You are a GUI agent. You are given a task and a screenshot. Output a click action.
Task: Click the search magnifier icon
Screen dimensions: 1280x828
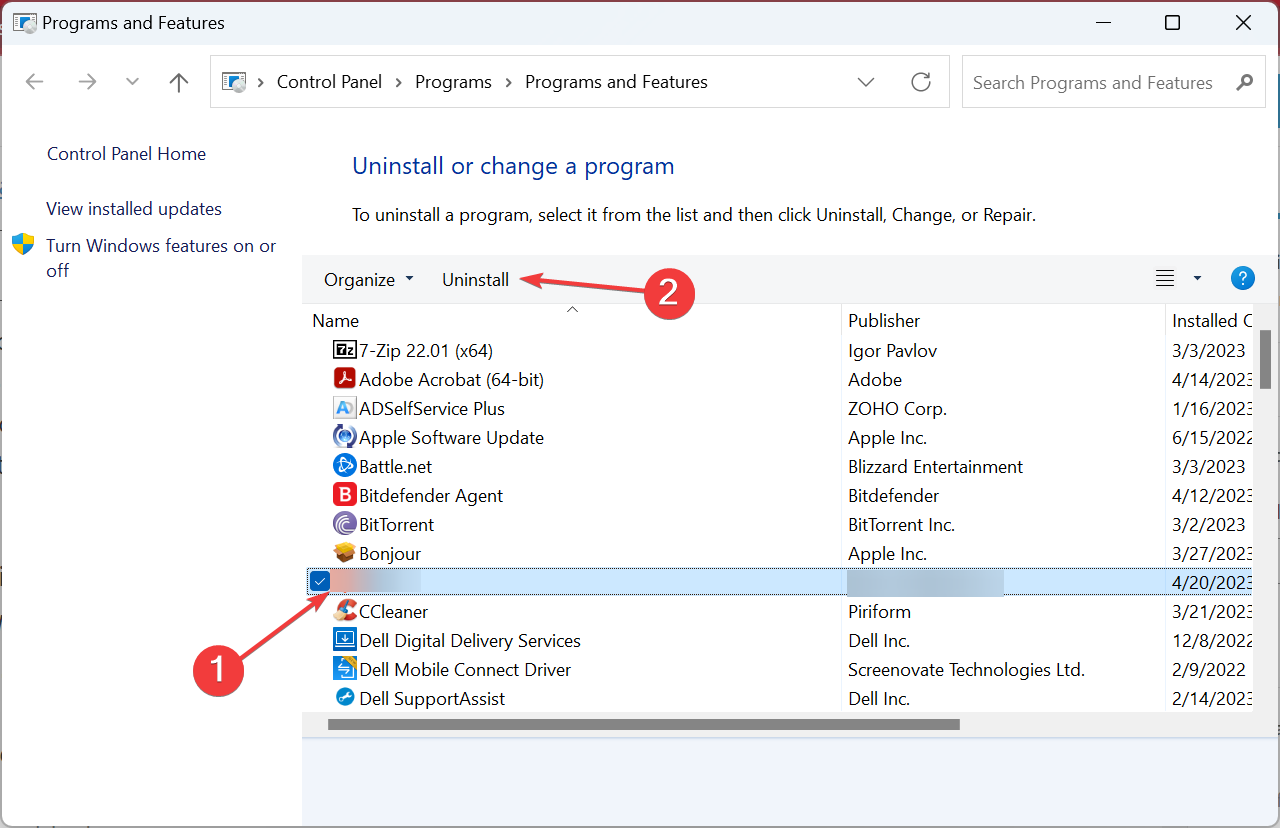click(x=1244, y=82)
